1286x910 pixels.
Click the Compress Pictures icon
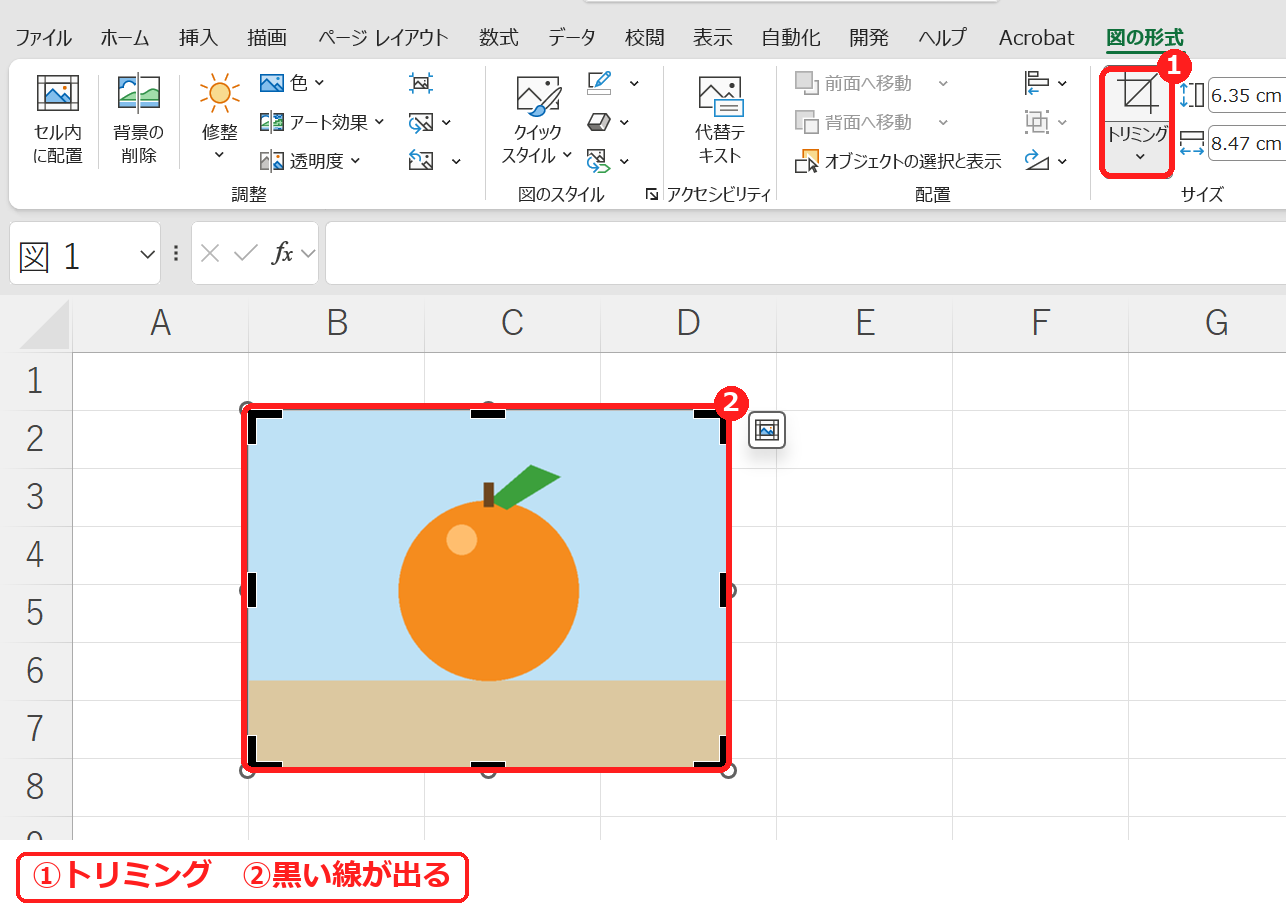point(421,83)
